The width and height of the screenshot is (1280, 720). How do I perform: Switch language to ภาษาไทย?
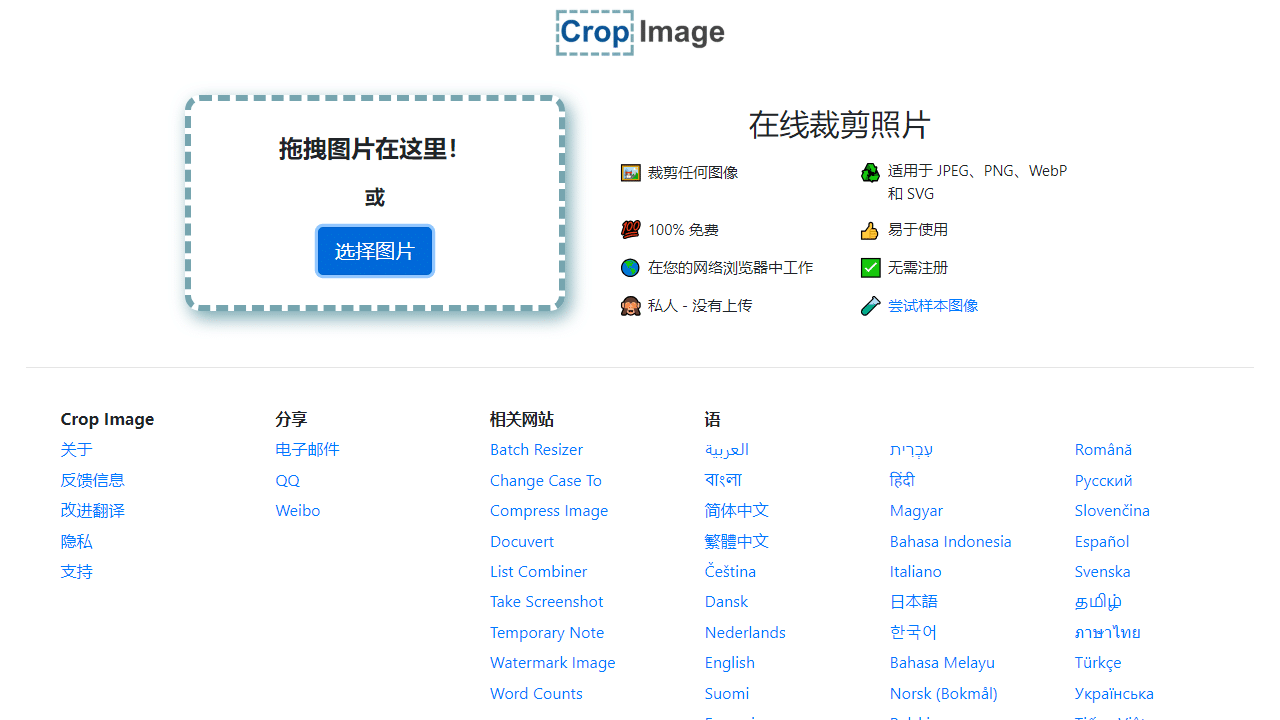point(1107,633)
